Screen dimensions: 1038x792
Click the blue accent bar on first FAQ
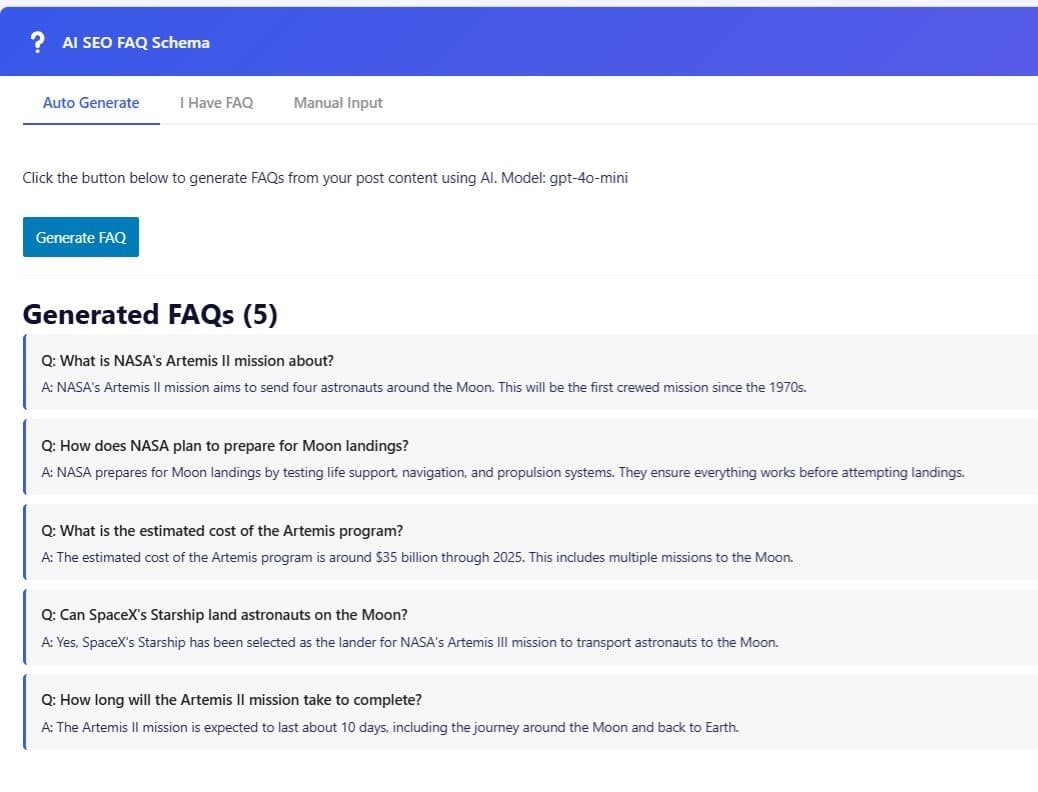click(25, 372)
